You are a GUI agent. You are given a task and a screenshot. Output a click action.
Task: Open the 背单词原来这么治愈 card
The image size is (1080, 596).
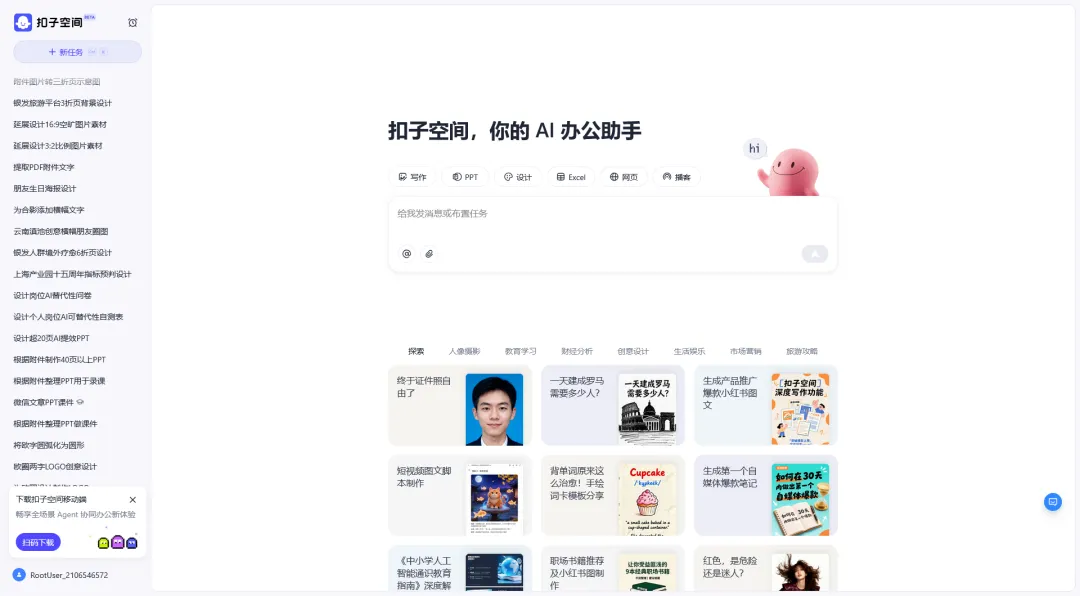(613, 495)
